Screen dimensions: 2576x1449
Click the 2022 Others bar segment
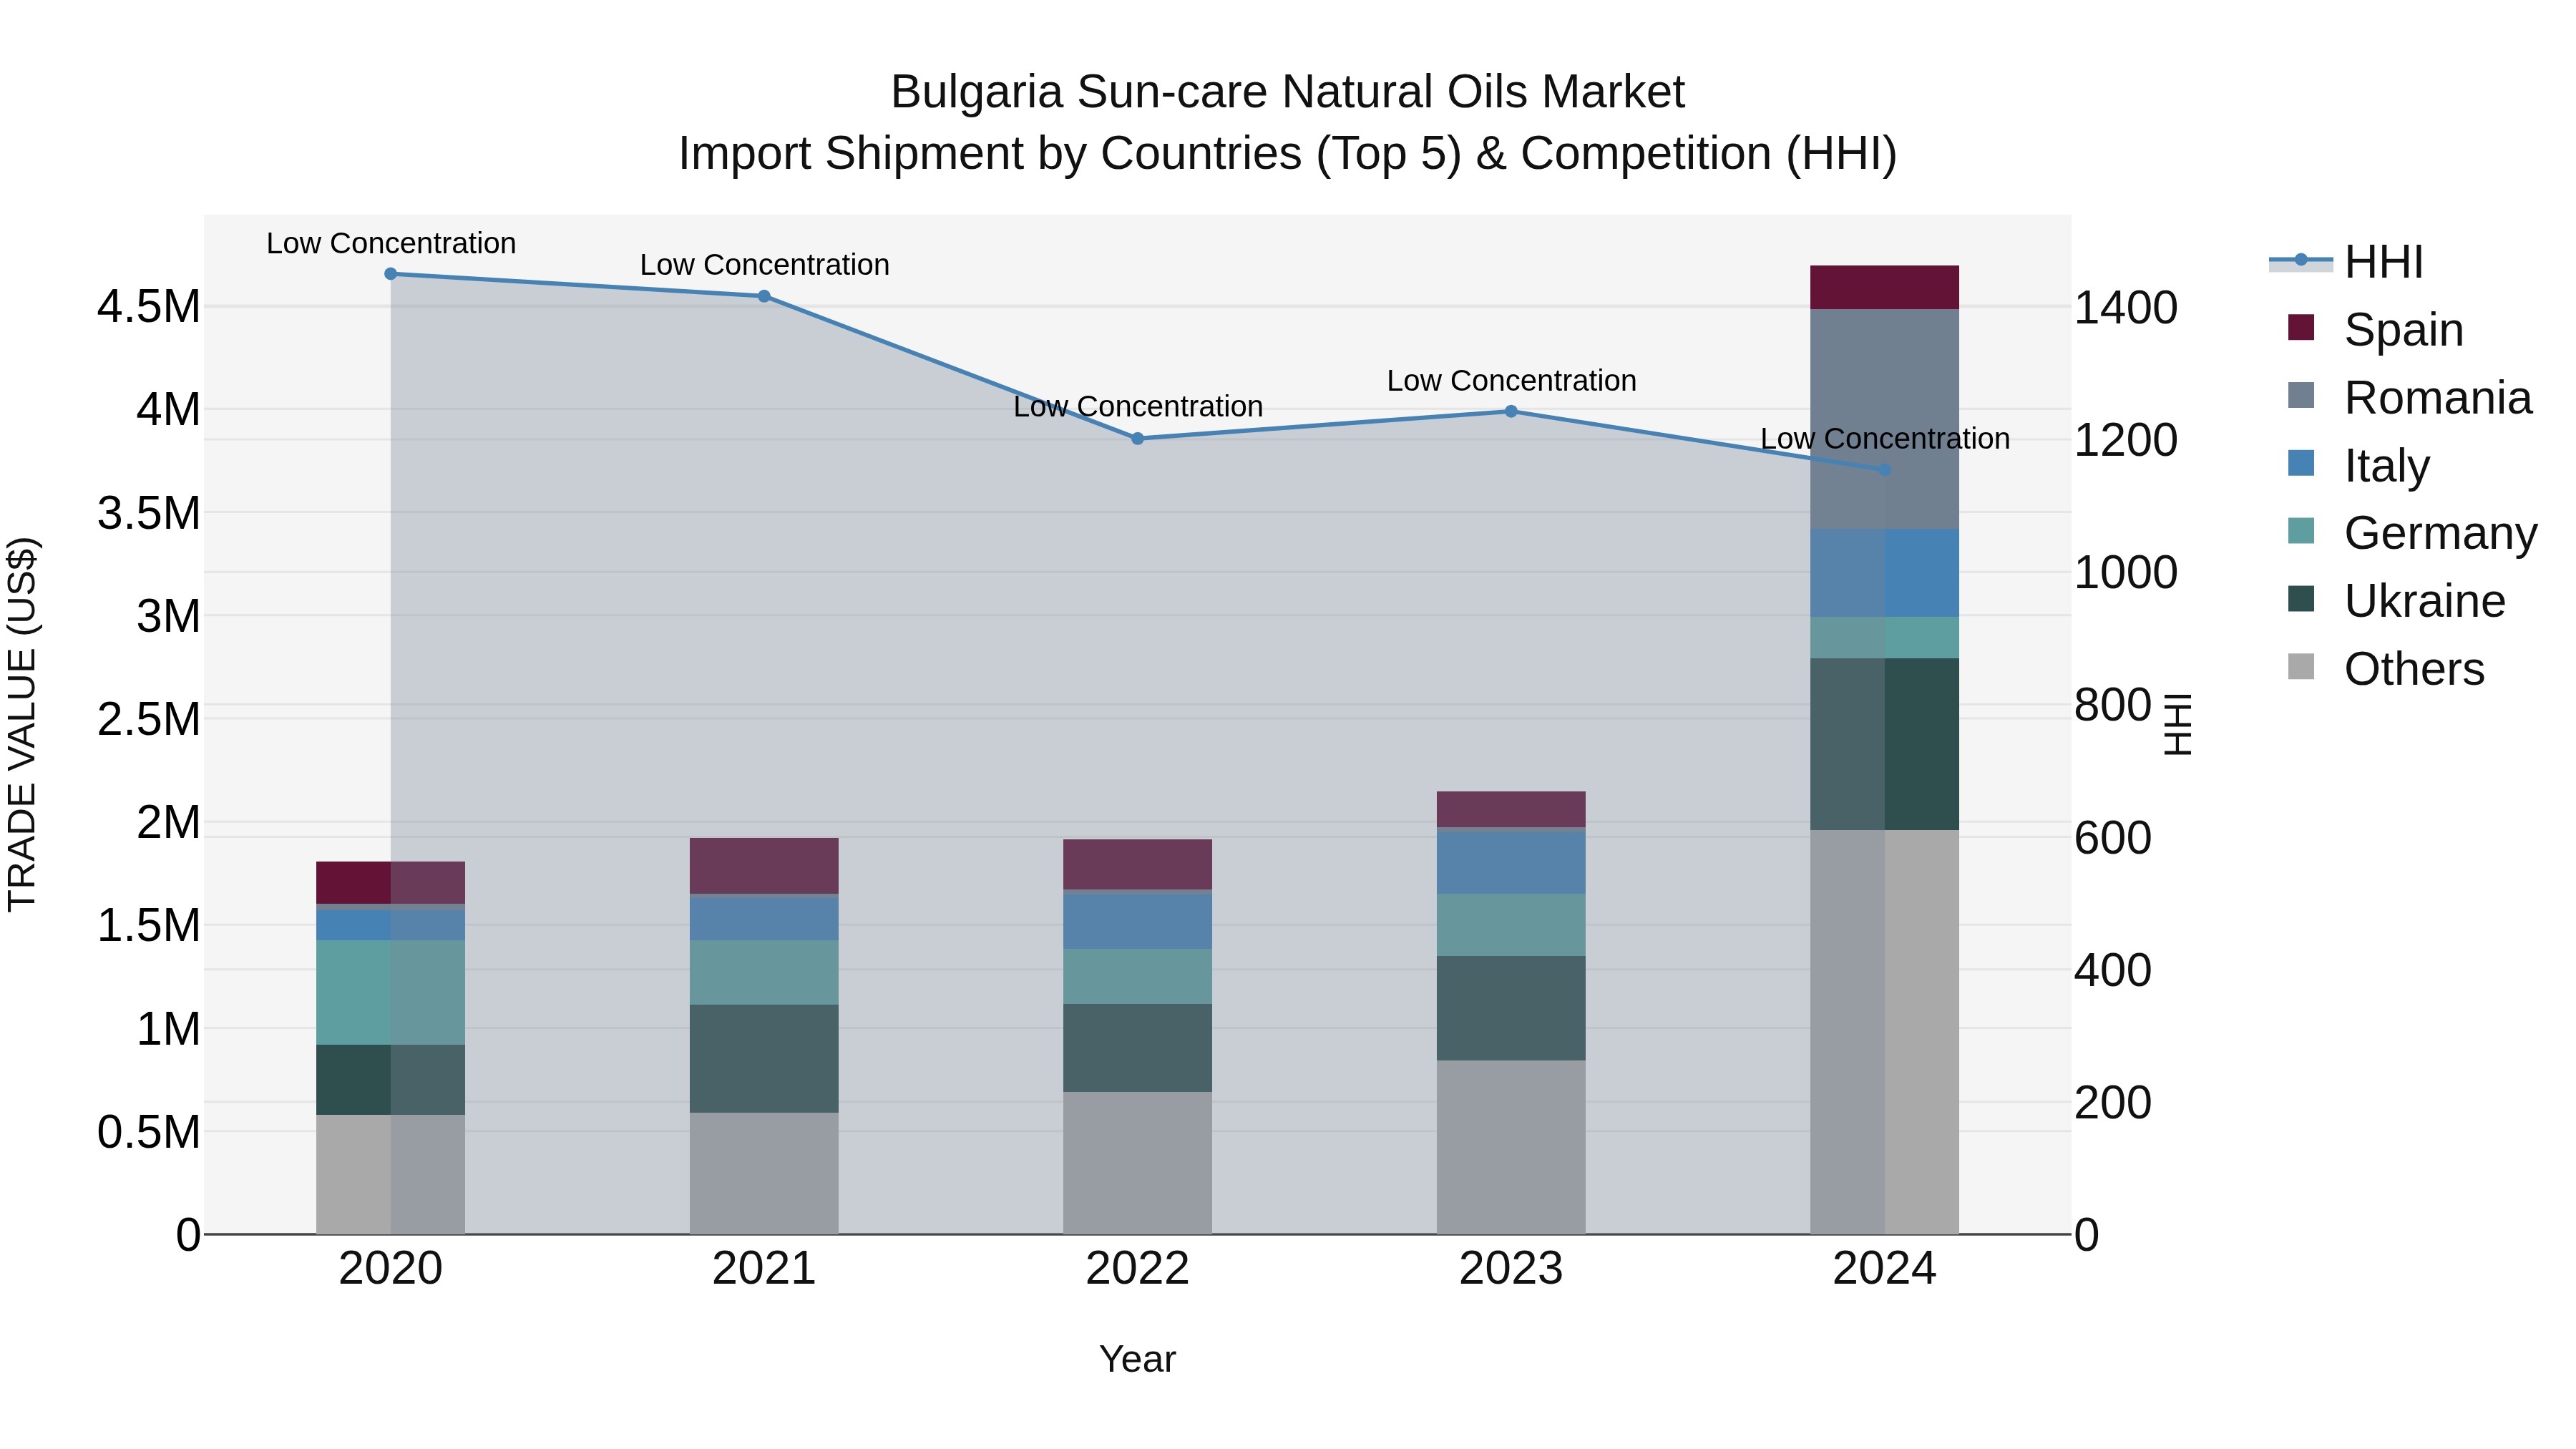(1137, 1163)
